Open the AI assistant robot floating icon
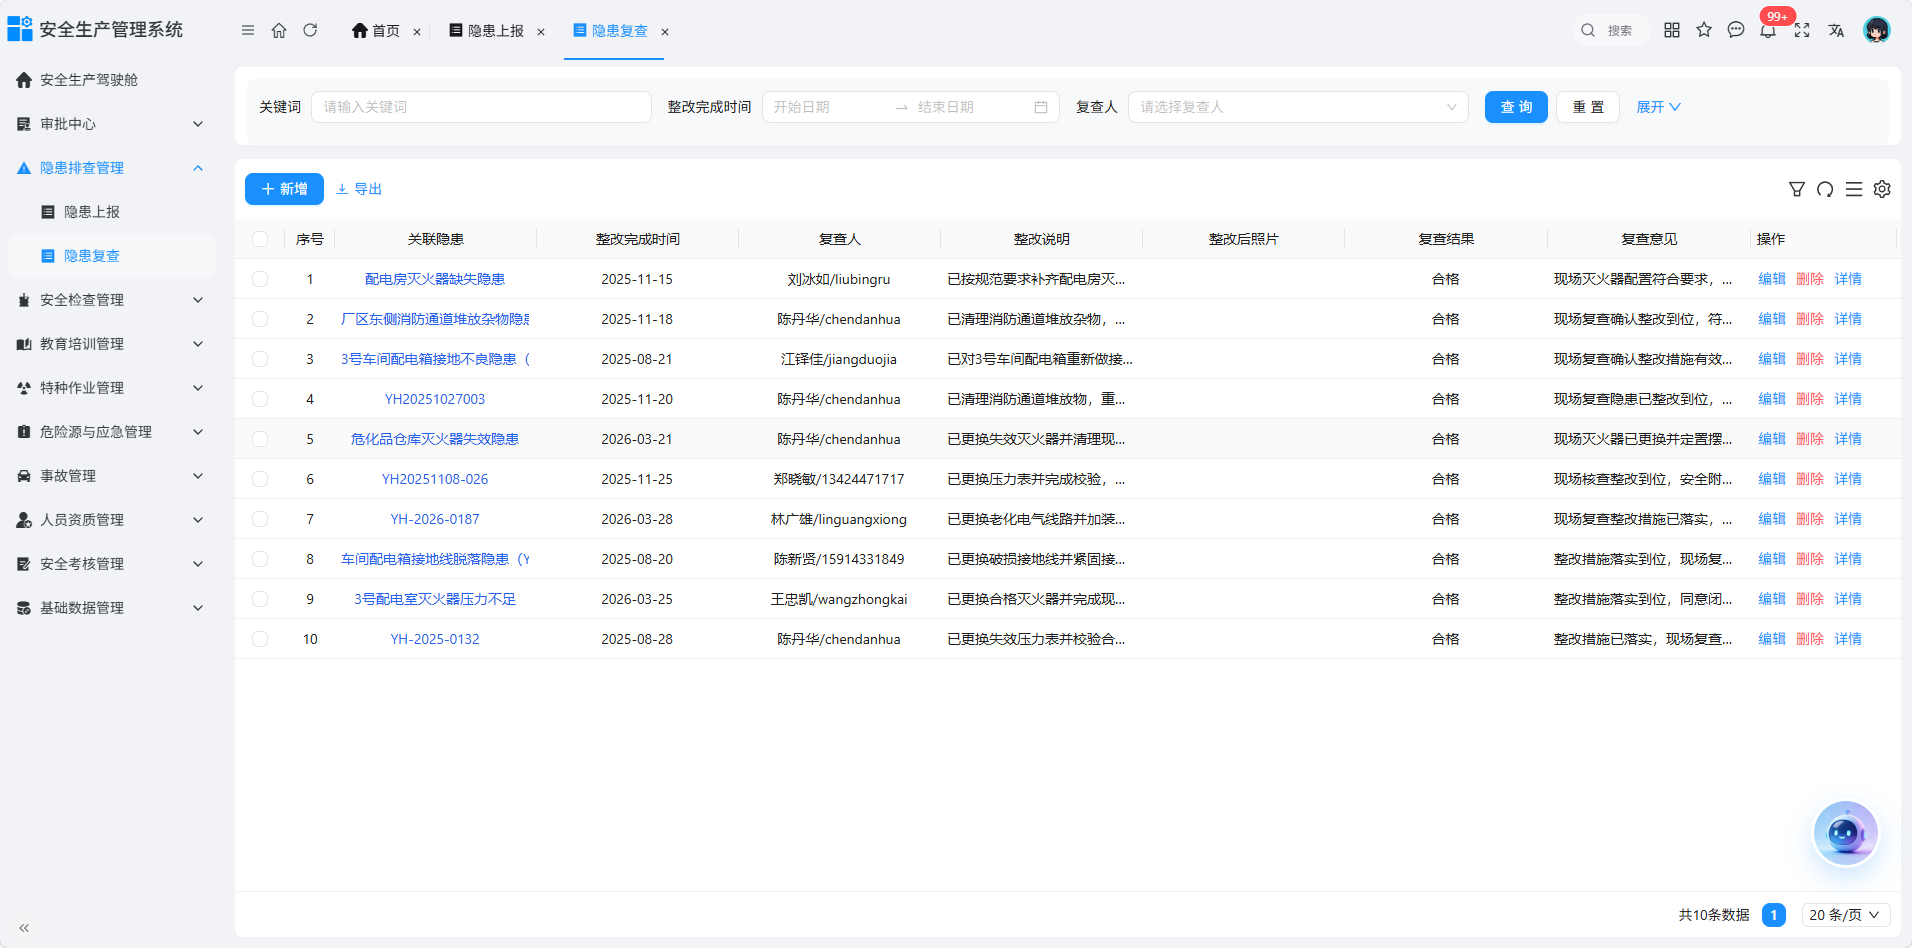This screenshot has height=948, width=1912. pos(1845,833)
